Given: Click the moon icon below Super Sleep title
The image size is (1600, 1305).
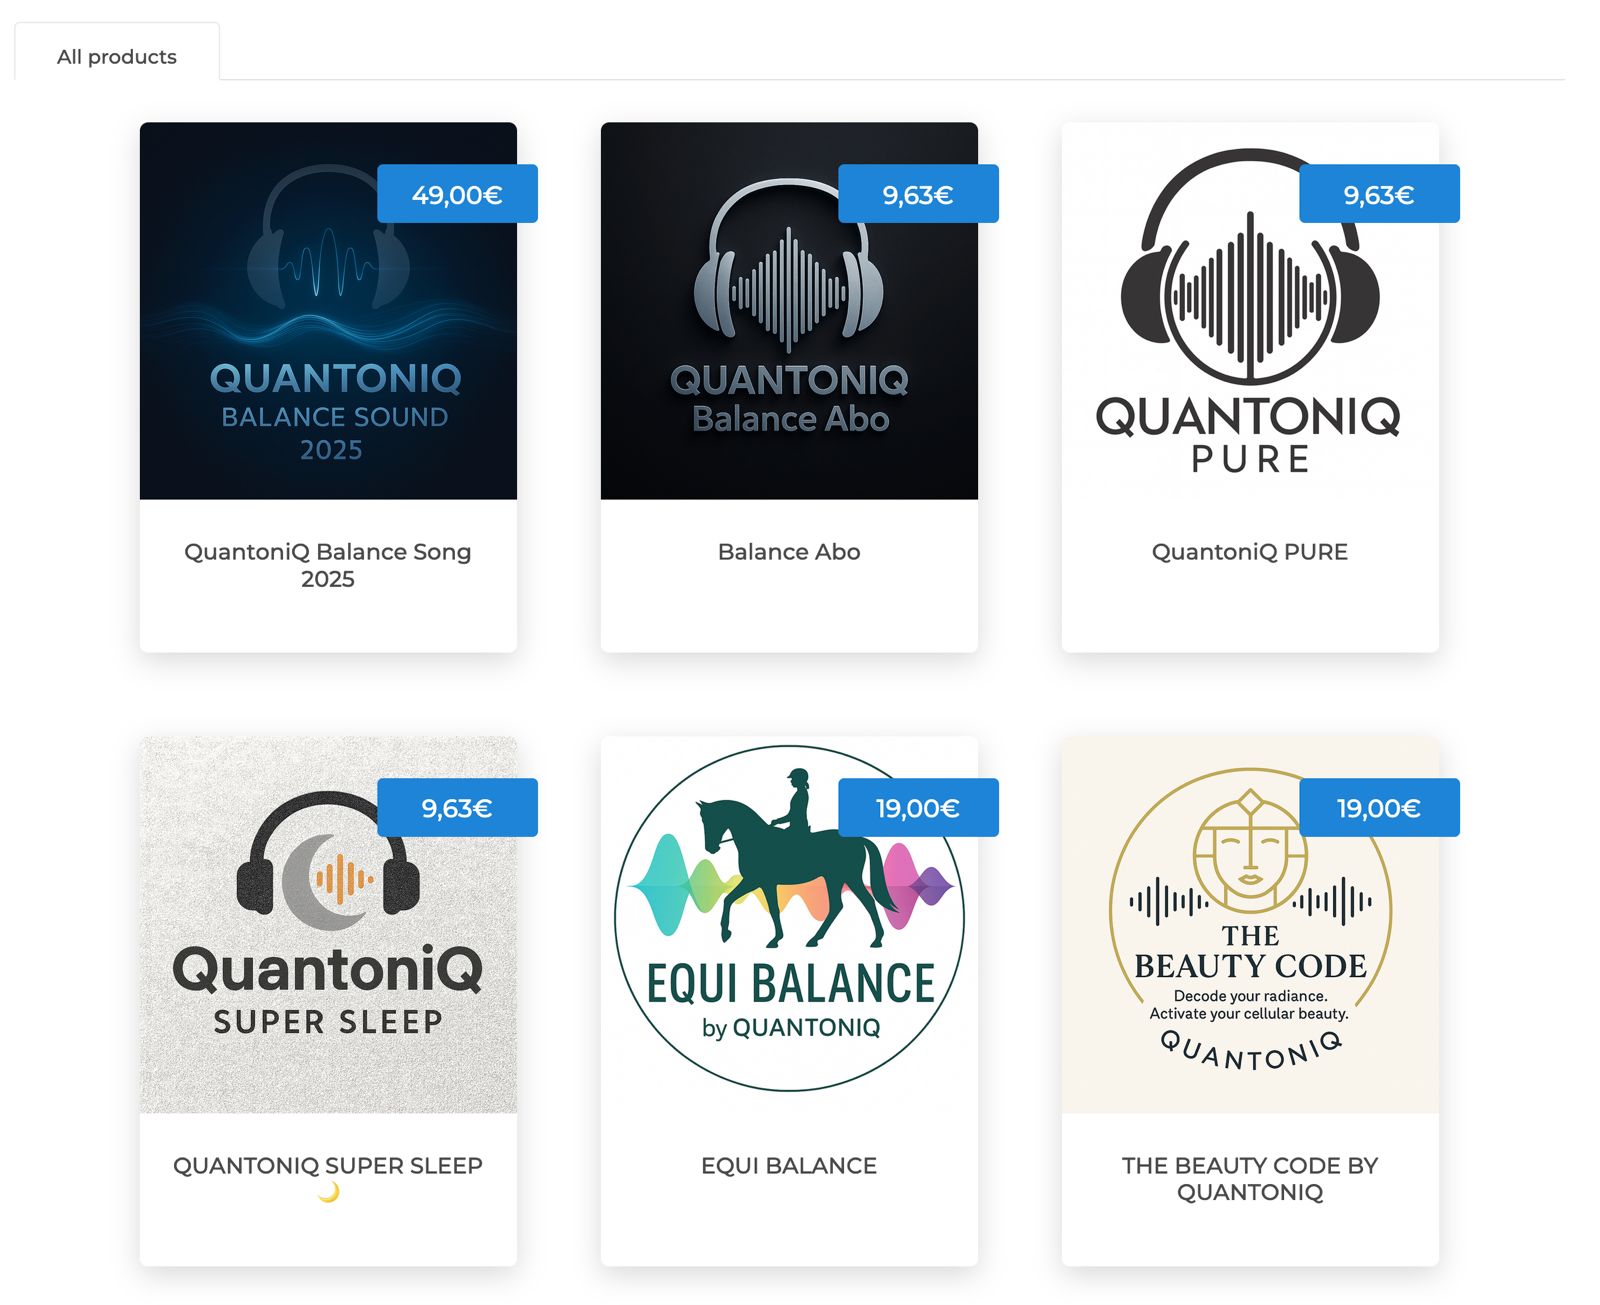Looking at the screenshot, I should (329, 1192).
